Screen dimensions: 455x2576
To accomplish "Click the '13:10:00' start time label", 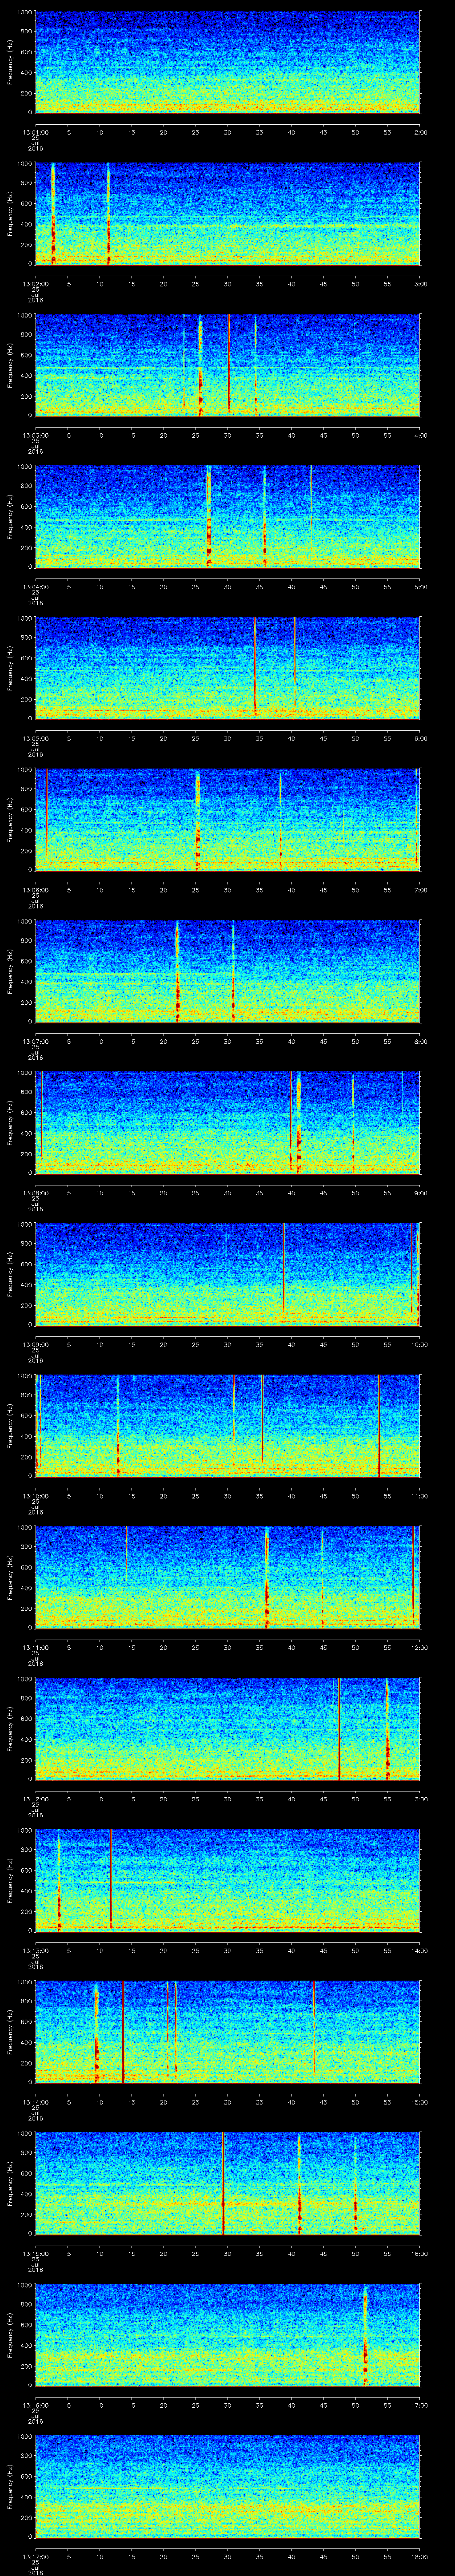I will pos(35,1496).
